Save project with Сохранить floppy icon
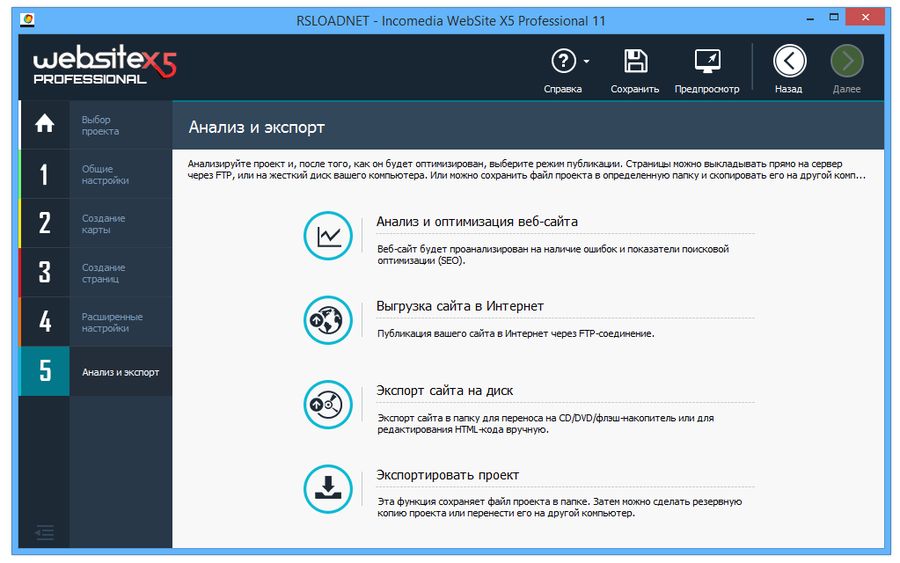Screen dimensions: 900x563 (x=635, y=61)
